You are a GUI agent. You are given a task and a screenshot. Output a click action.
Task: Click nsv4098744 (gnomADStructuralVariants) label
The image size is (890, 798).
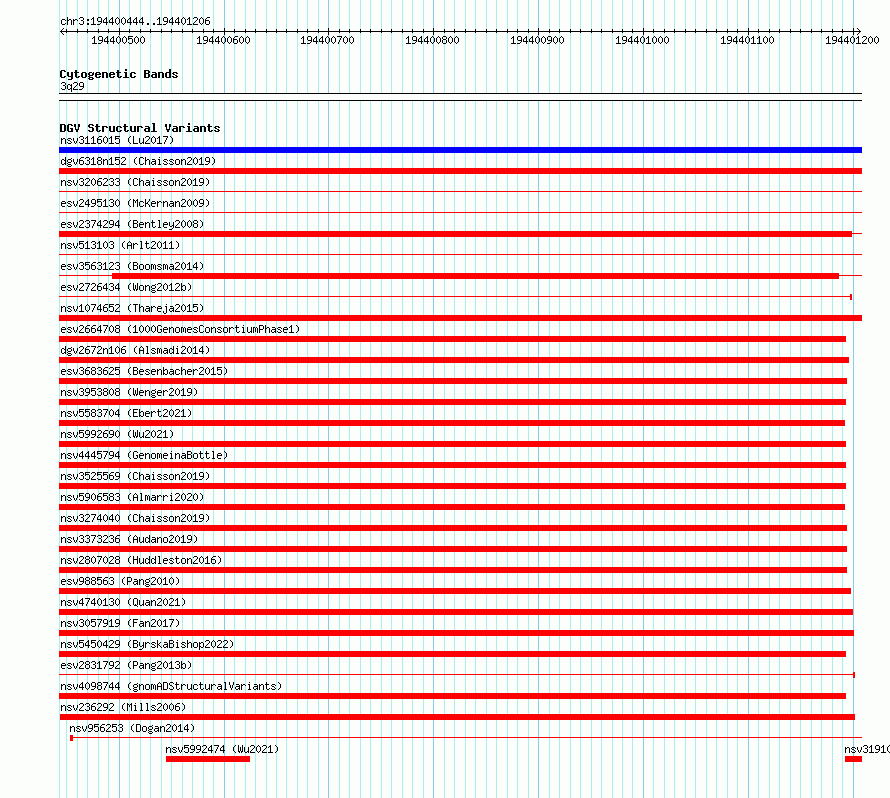tap(171, 686)
